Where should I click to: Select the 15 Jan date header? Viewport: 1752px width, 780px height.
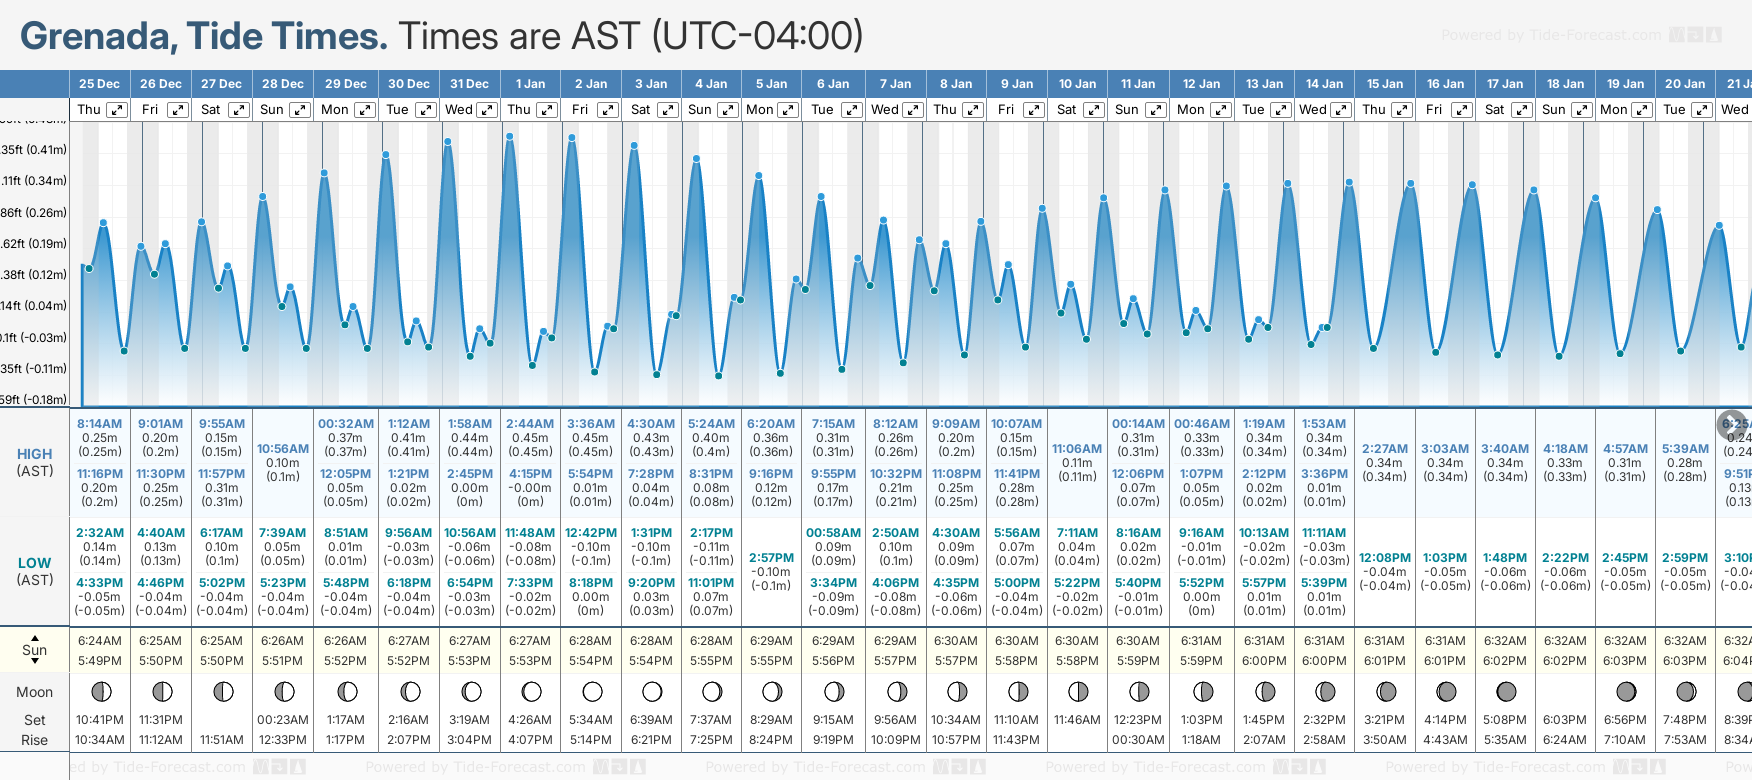1385,84
